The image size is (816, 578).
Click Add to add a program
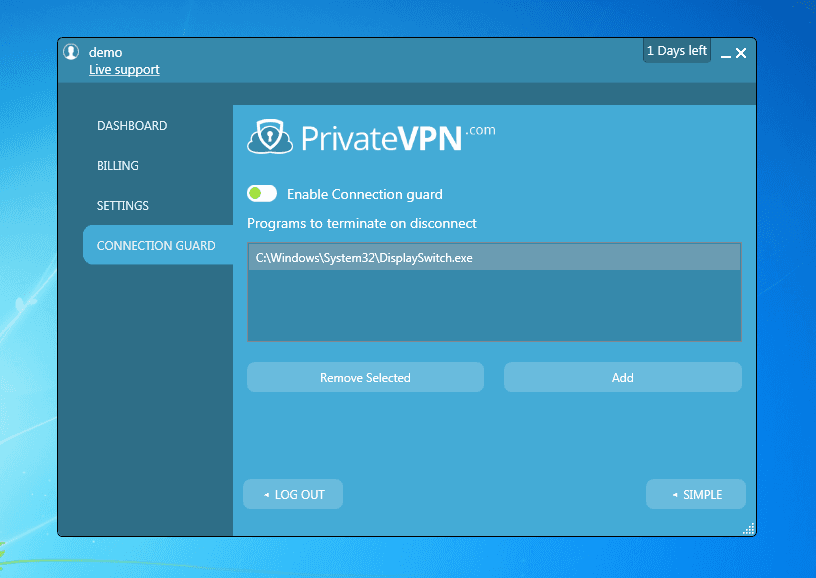tap(622, 378)
